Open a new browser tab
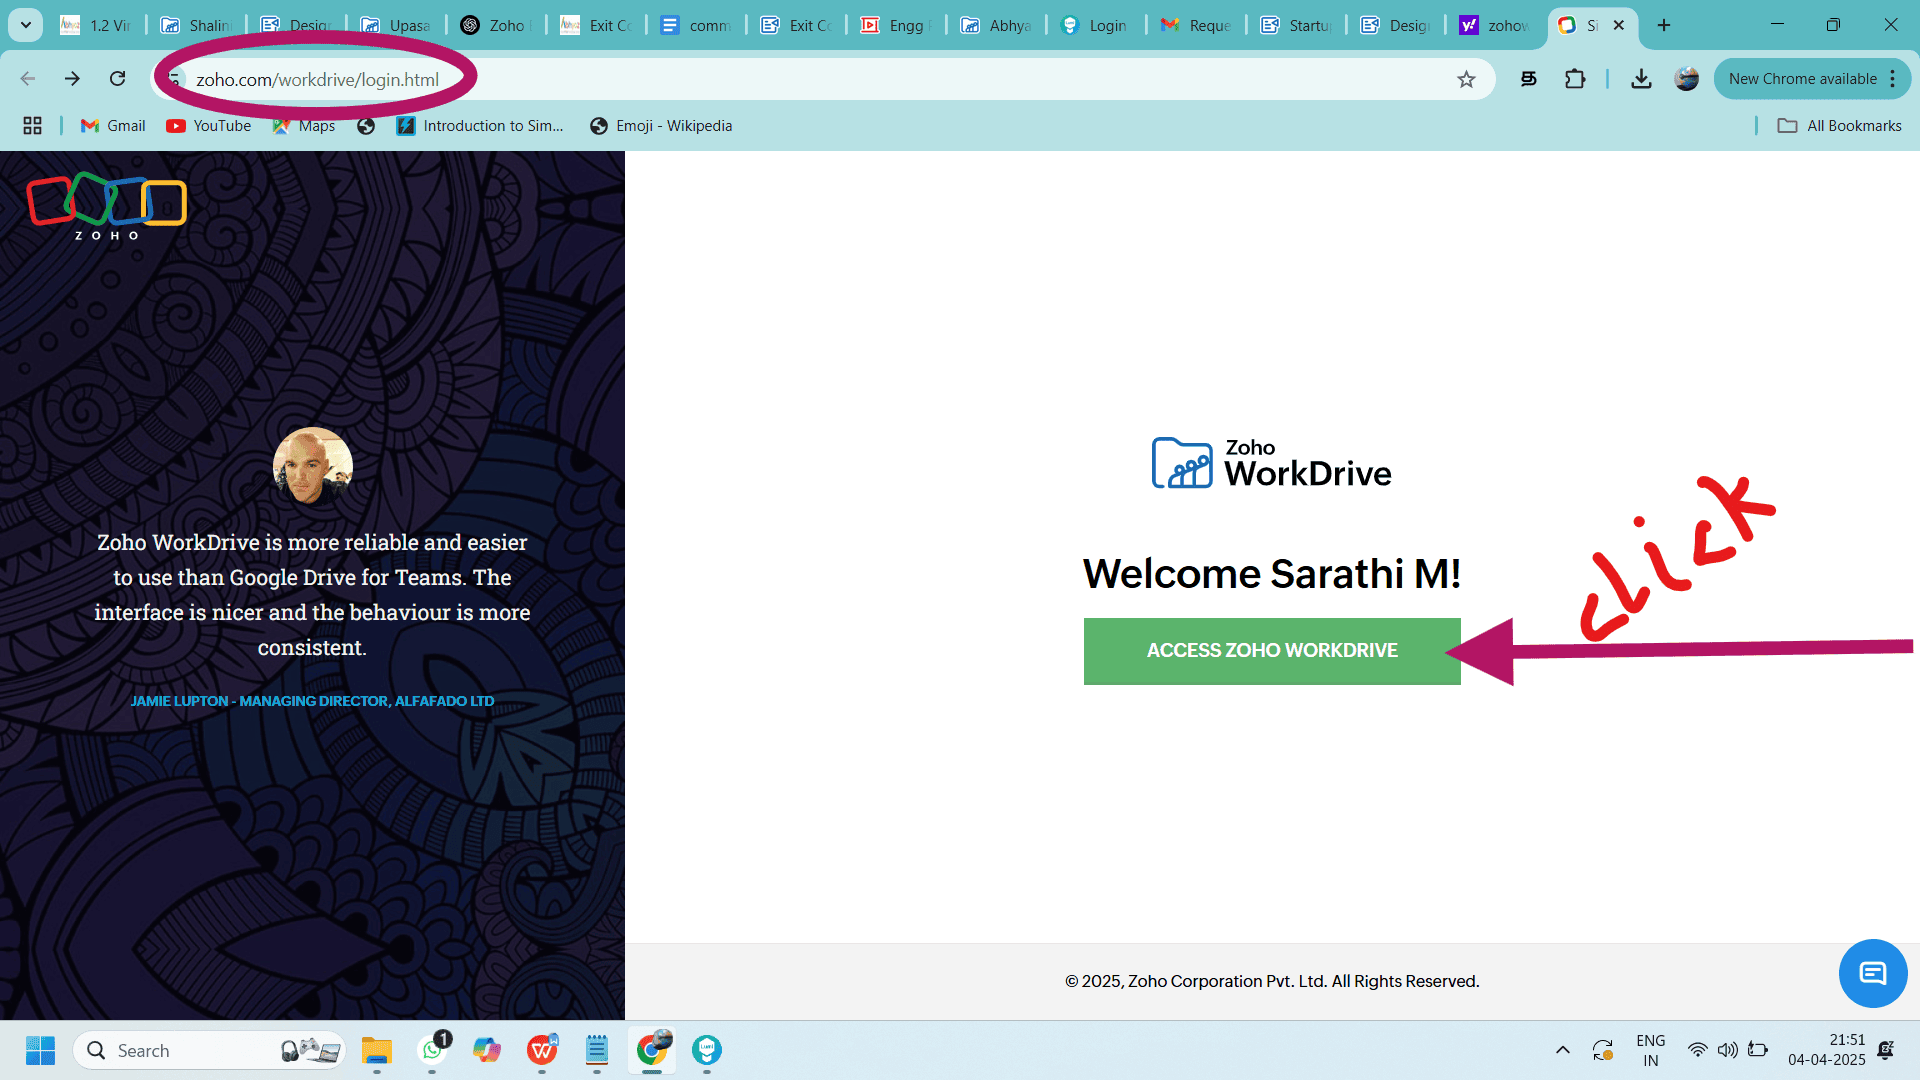The width and height of the screenshot is (1920, 1080). (x=1664, y=25)
